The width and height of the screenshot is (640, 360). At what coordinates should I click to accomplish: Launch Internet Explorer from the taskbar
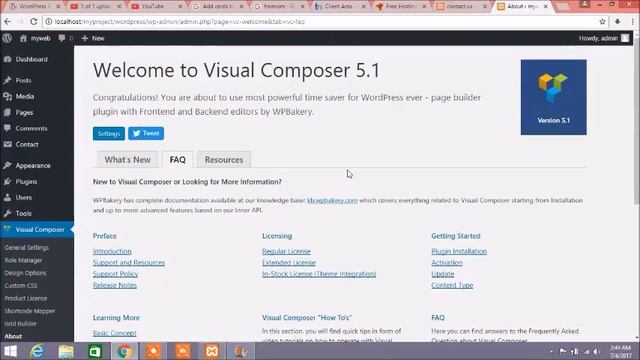[x=37, y=351]
